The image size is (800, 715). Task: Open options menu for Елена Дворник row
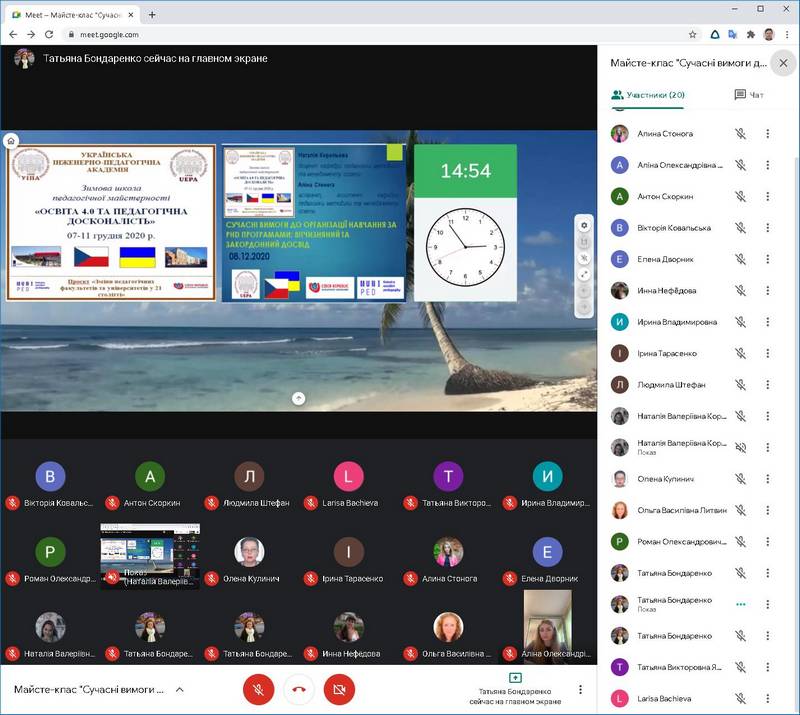tap(767, 259)
